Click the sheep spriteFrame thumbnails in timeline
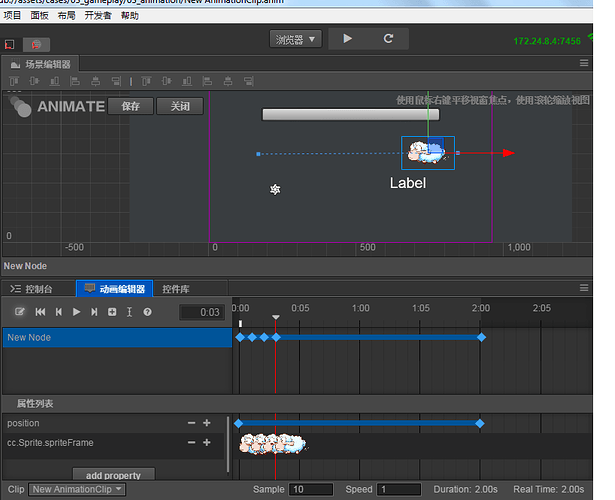 pyautogui.click(x=272, y=444)
